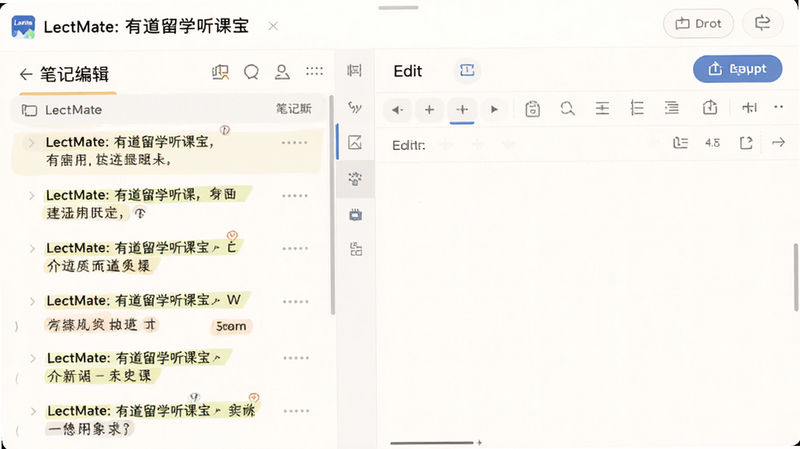800x449 pixels.
Task: Open the chat bubble icon
Action: point(251,72)
